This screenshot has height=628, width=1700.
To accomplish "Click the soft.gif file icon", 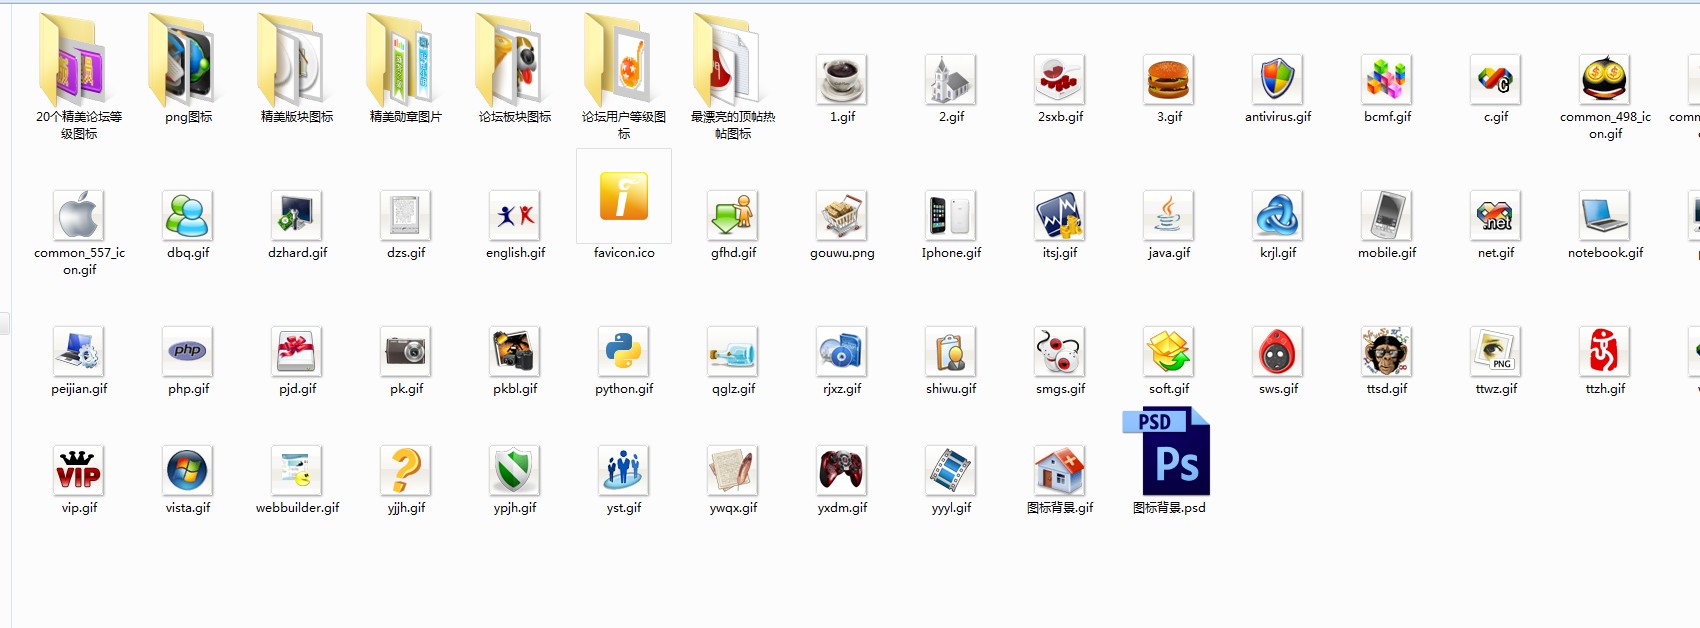I will pyautogui.click(x=1169, y=352).
